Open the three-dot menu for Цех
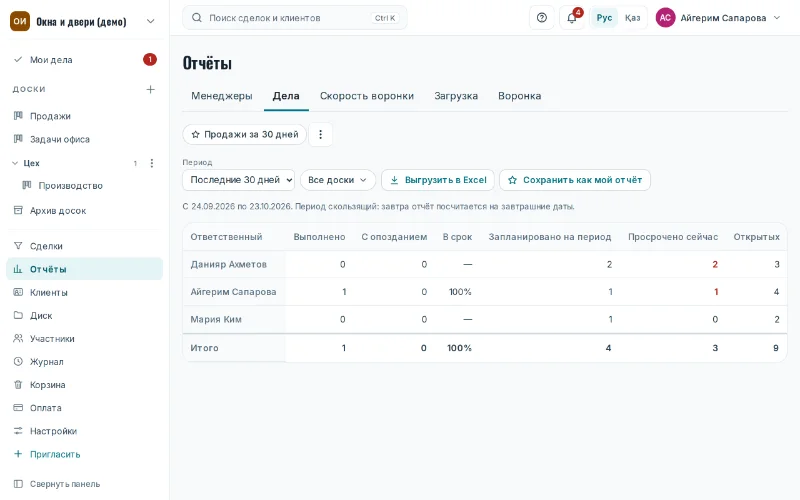The width and height of the screenshot is (800, 500). click(x=152, y=163)
